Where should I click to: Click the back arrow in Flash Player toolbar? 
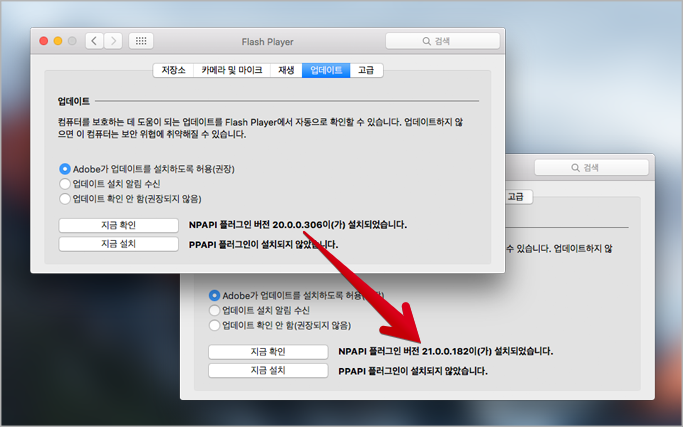pos(95,41)
